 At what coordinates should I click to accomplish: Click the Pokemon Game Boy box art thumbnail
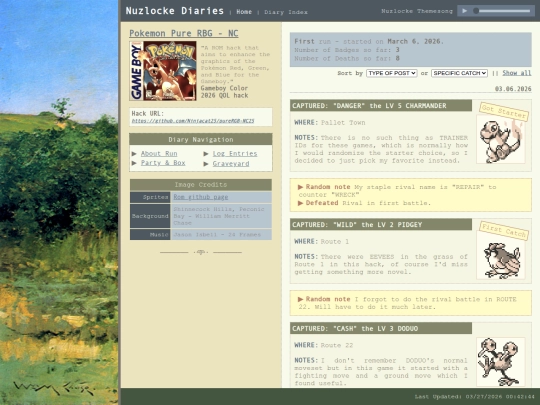point(163,71)
